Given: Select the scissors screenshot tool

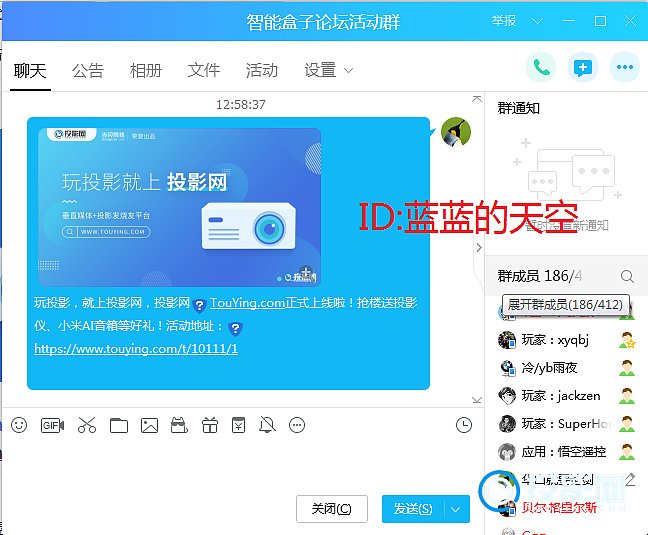Looking at the screenshot, I should tap(87, 425).
